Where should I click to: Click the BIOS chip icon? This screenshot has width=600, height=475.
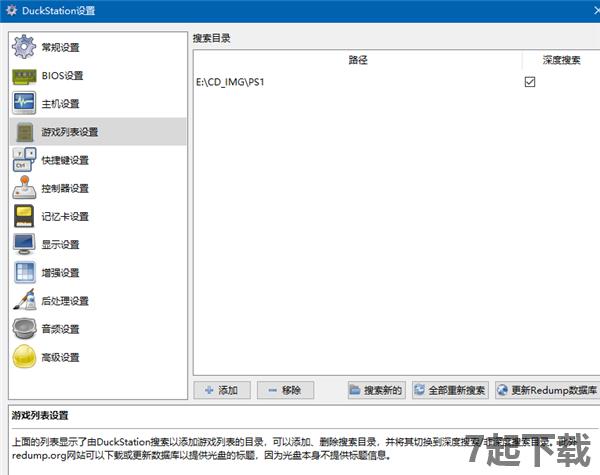coord(24,76)
